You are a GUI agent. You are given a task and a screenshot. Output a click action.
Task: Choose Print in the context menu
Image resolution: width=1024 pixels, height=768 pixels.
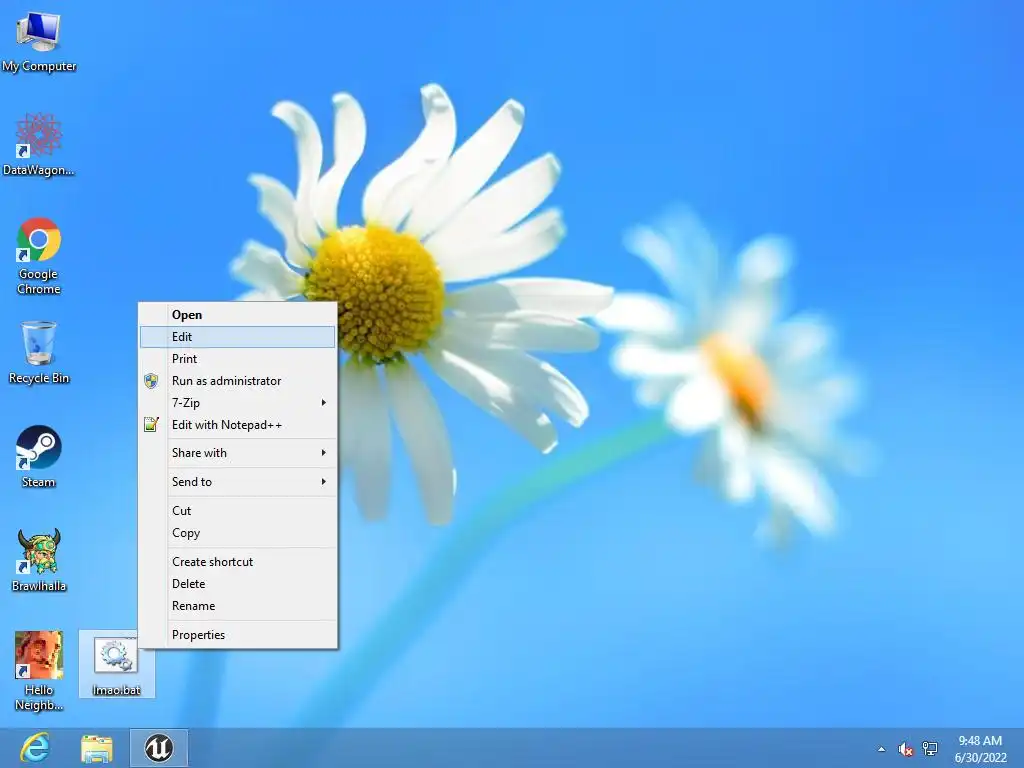pyautogui.click(x=238, y=359)
